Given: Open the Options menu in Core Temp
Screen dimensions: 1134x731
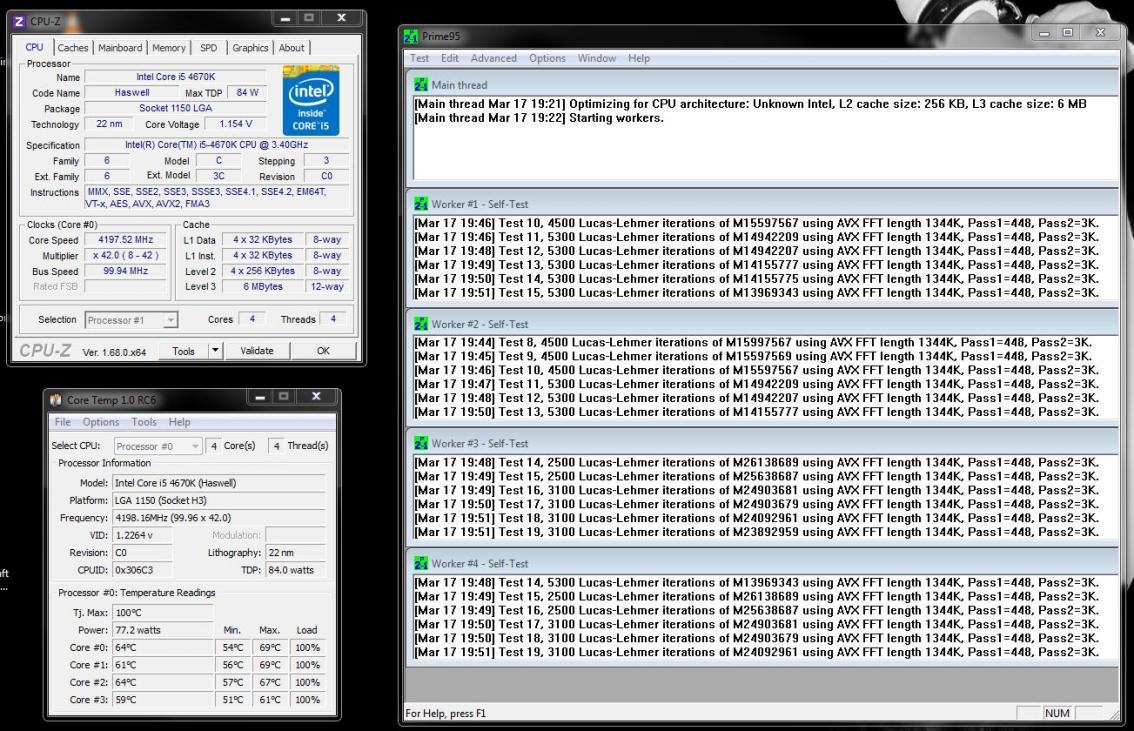Looking at the screenshot, I should [x=101, y=422].
